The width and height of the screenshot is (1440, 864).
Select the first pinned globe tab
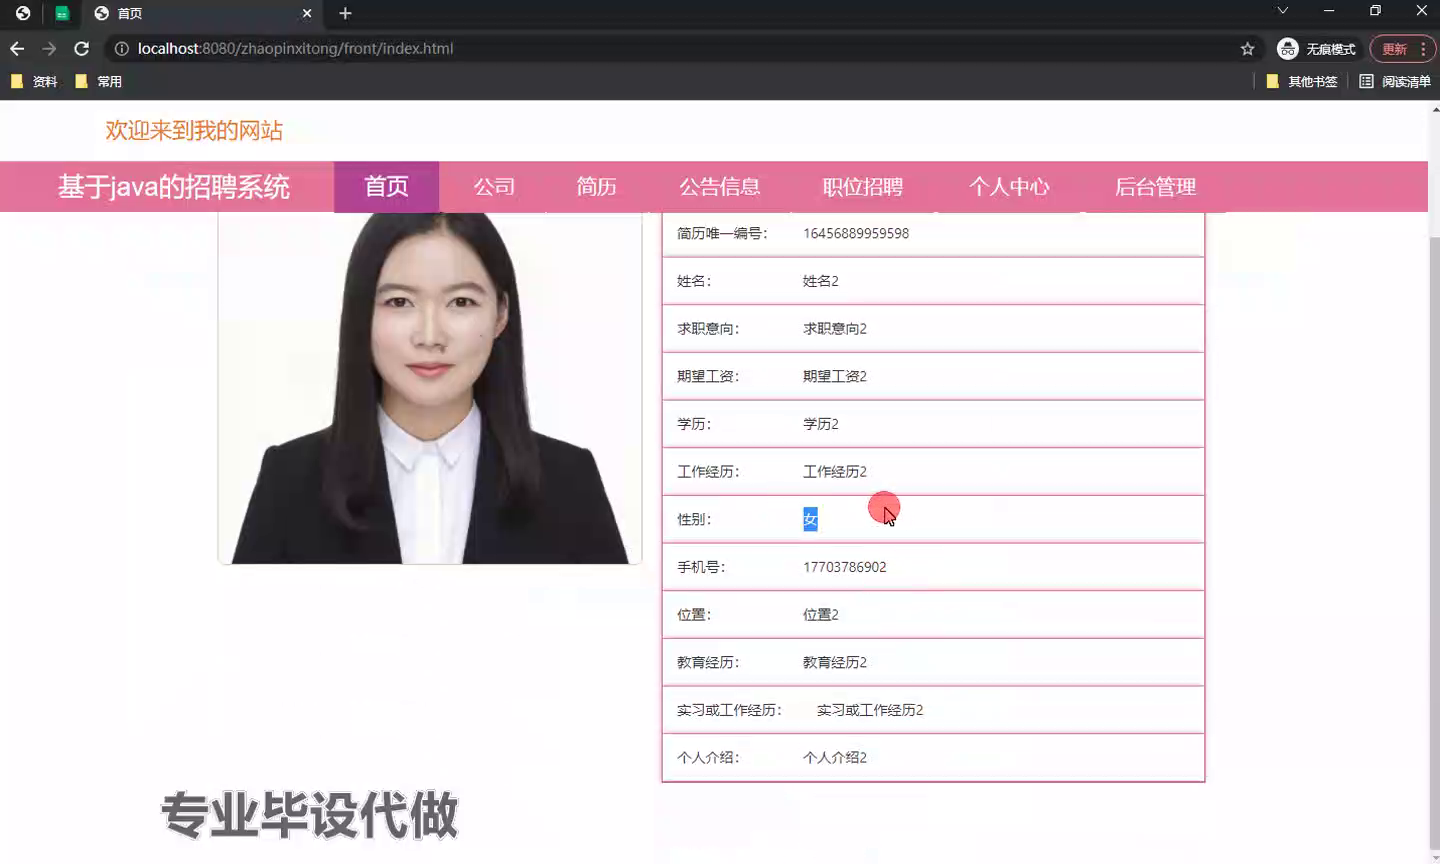point(22,13)
